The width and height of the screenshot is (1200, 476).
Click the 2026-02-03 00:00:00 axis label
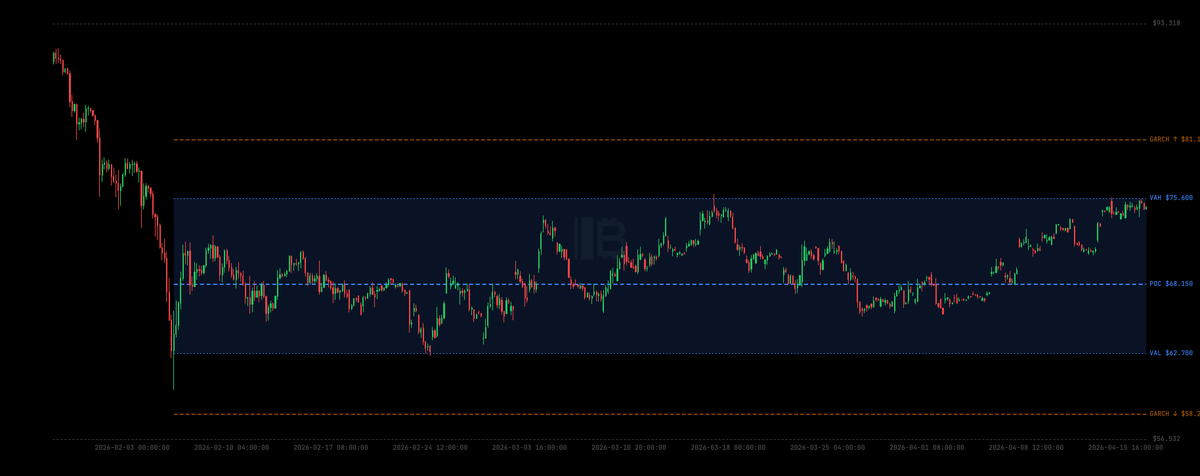coord(132,448)
